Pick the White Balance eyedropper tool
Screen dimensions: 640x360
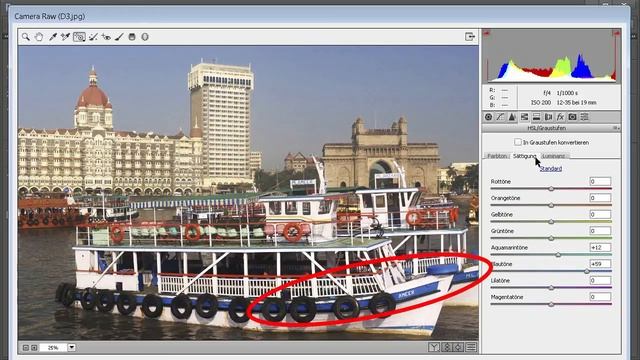click(53, 37)
